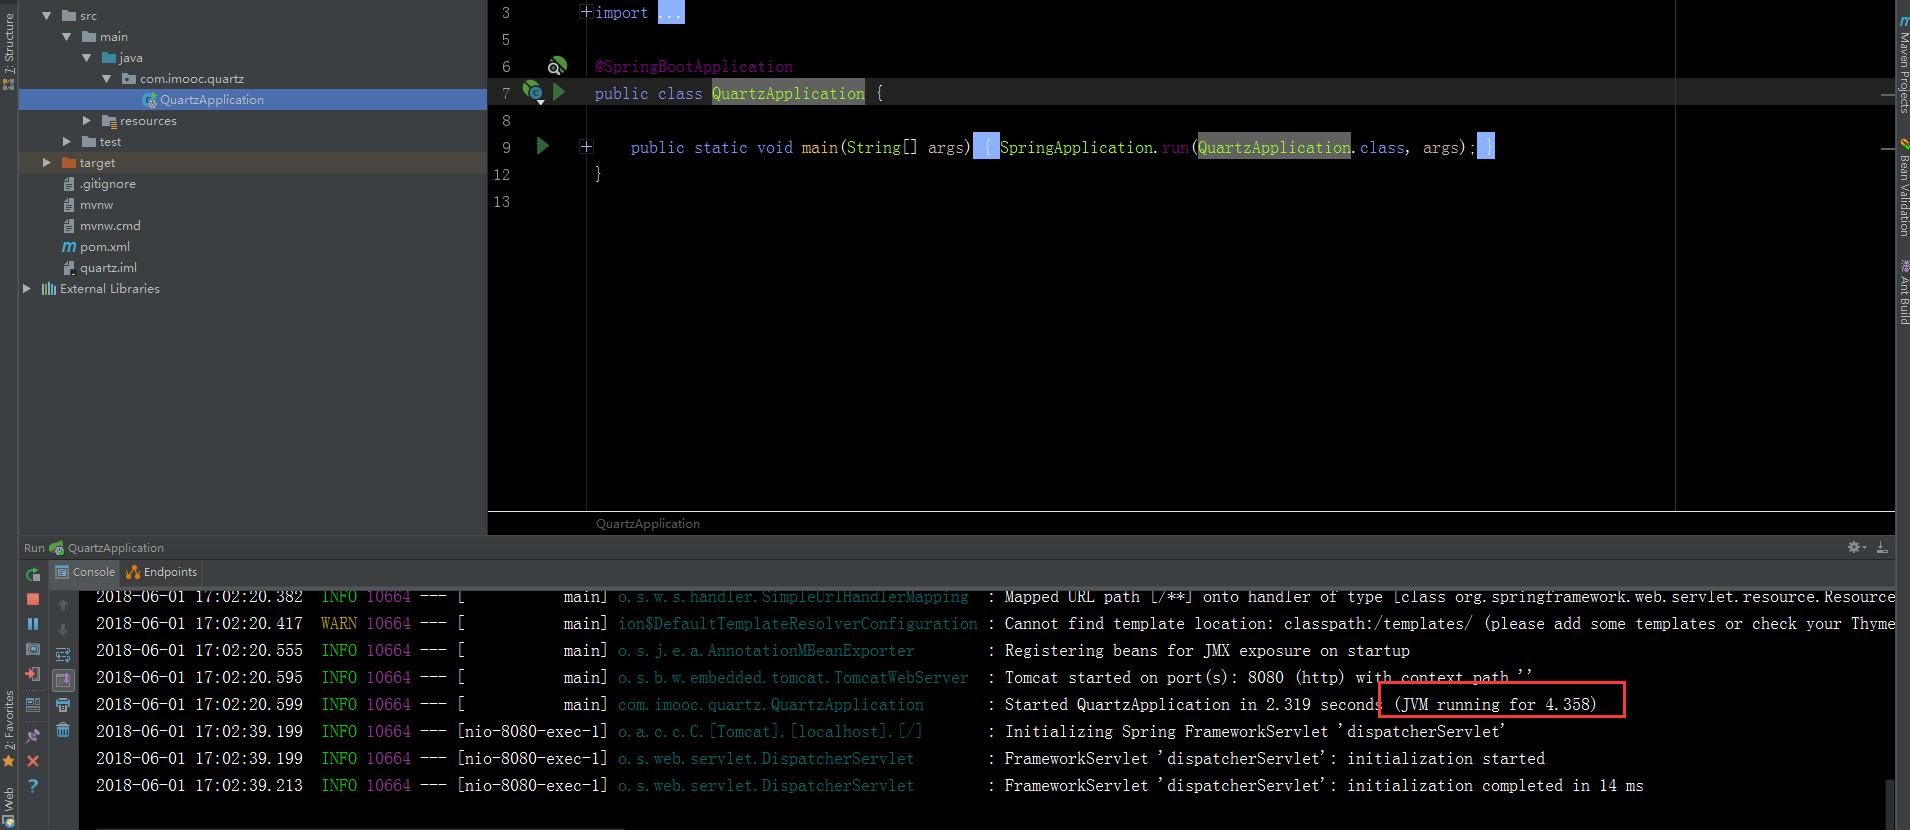Collapse the src folder

[x=47, y=16]
